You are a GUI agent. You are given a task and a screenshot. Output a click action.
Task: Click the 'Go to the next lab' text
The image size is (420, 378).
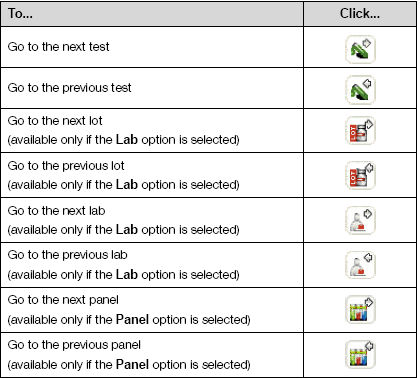tap(56, 211)
